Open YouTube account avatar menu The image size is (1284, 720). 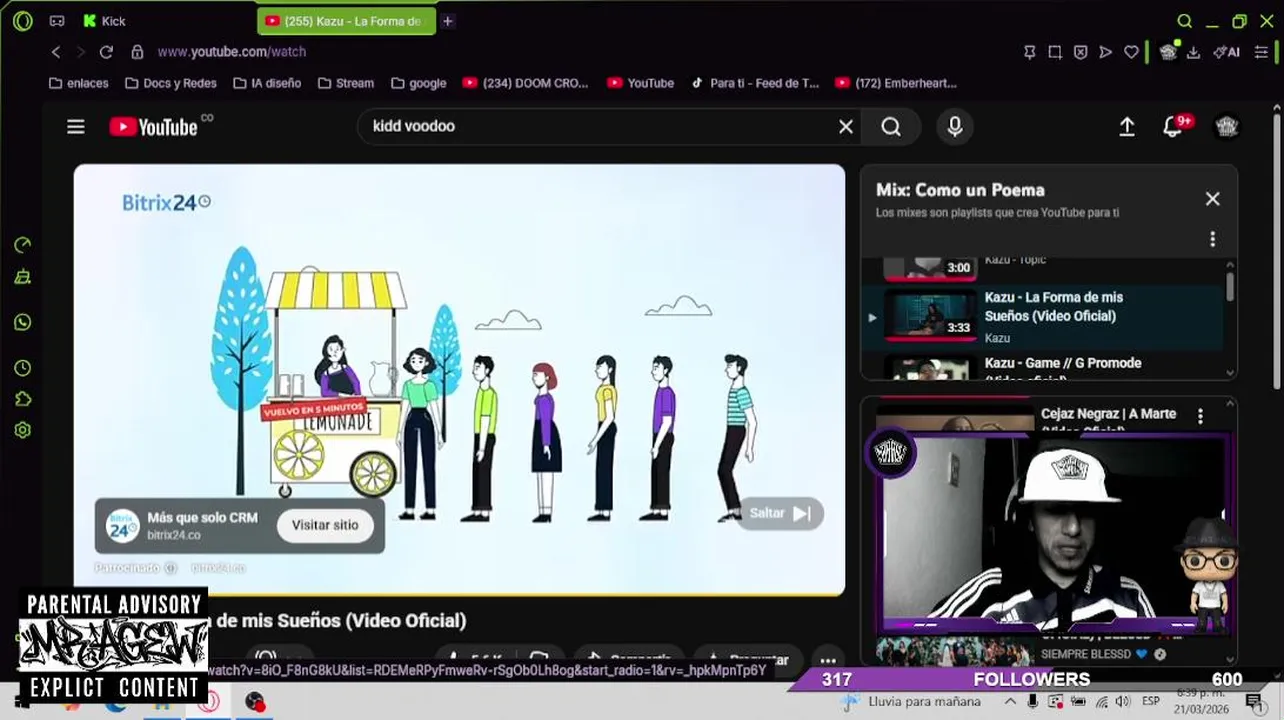1227,126
